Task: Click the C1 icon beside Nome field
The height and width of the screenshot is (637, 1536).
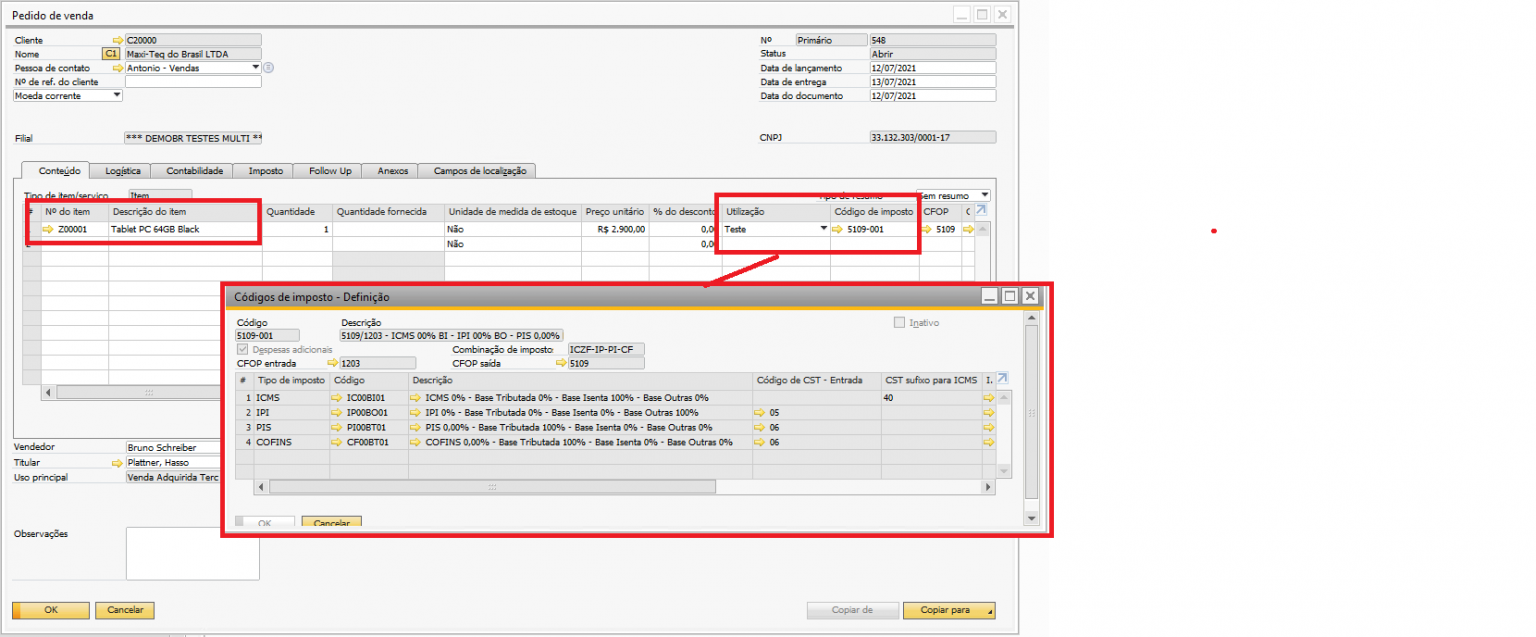Action: (x=110, y=54)
